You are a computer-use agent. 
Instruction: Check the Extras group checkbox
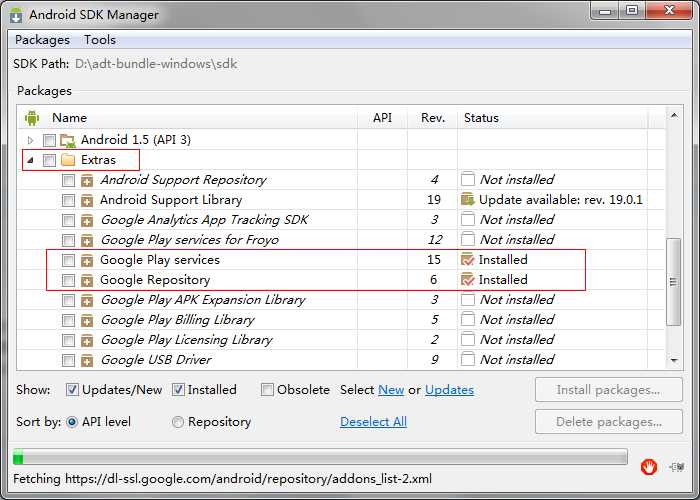point(49,160)
